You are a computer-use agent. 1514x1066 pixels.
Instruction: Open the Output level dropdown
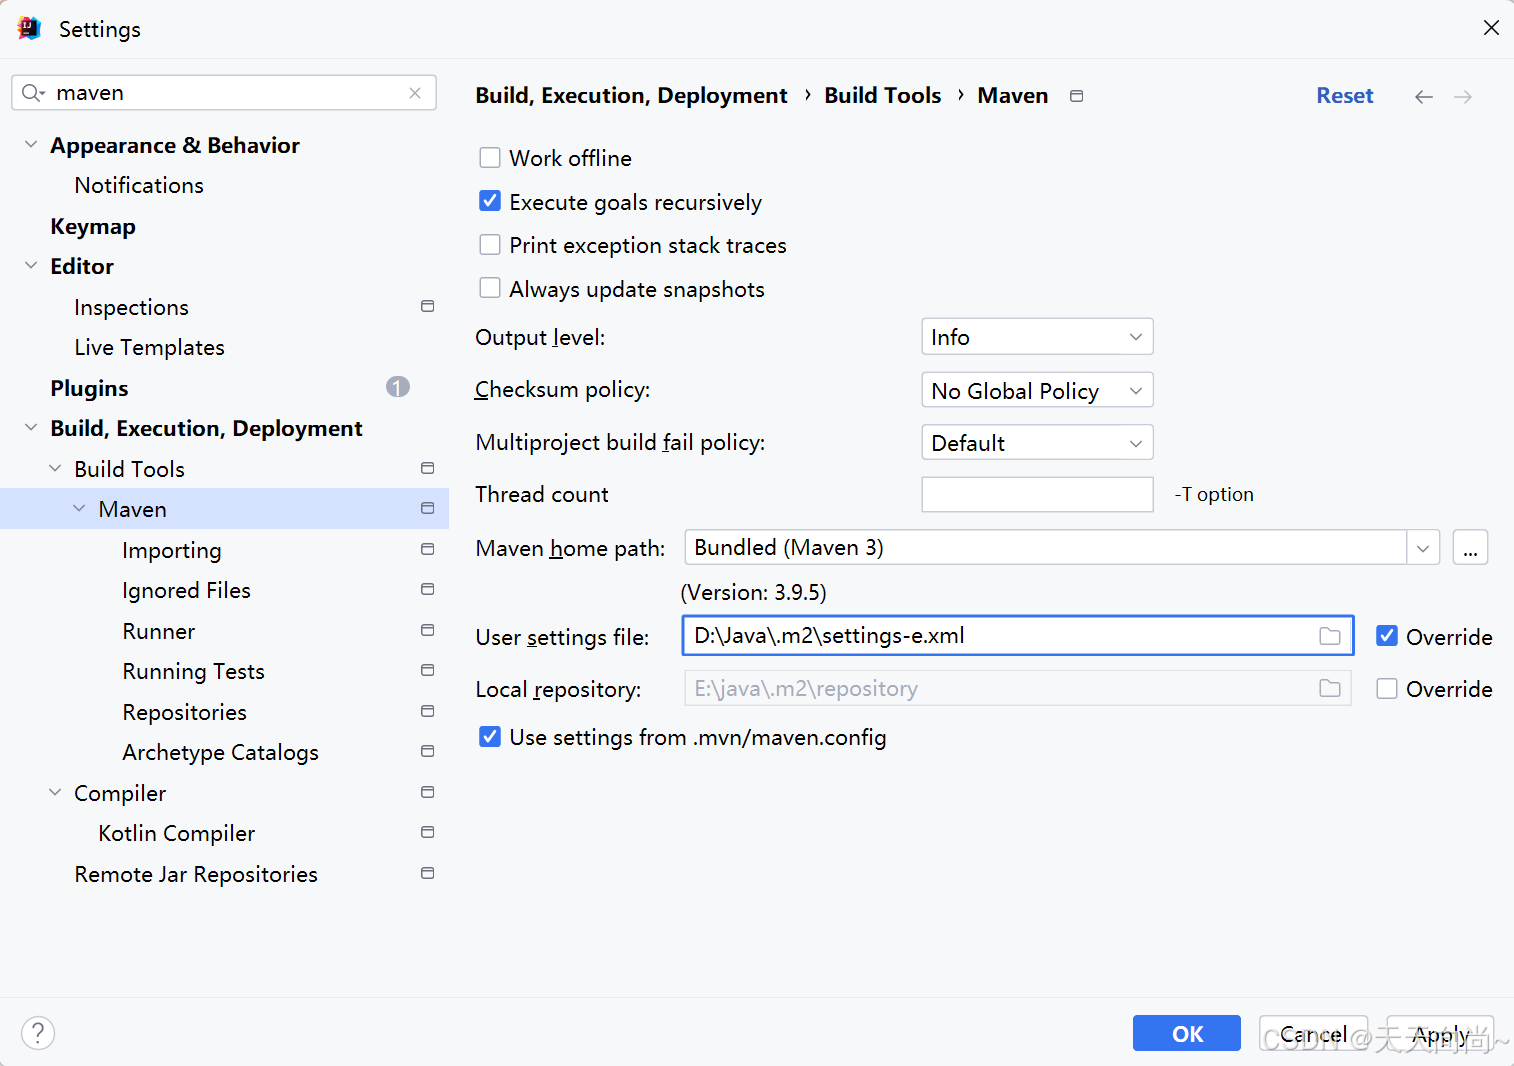tap(1037, 337)
